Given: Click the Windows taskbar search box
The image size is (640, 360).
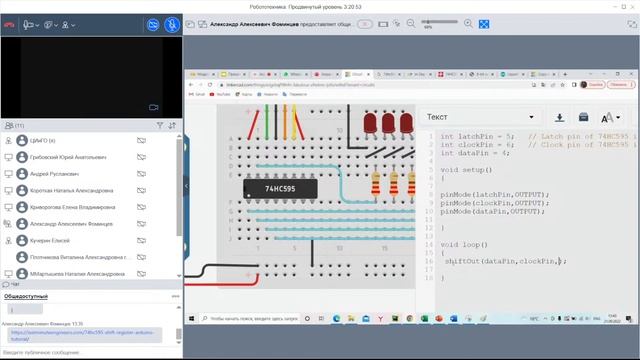Looking at the screenshot, I should [x=249, y=318].
